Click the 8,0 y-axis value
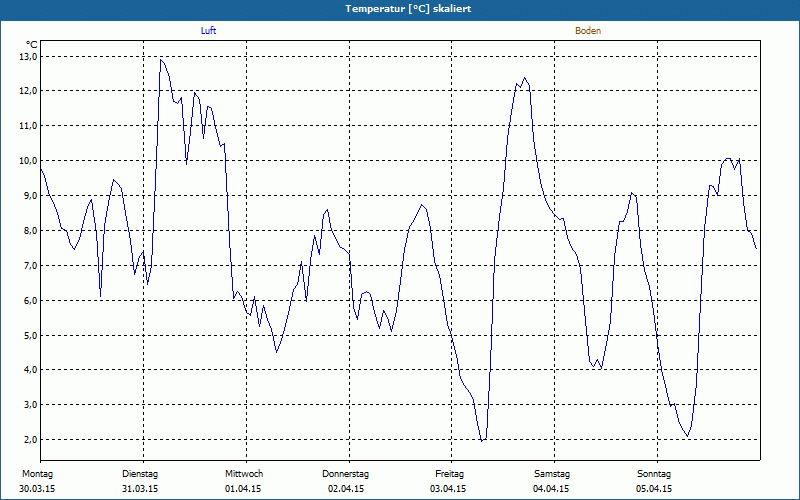800x500 pixels. (31, 231)
